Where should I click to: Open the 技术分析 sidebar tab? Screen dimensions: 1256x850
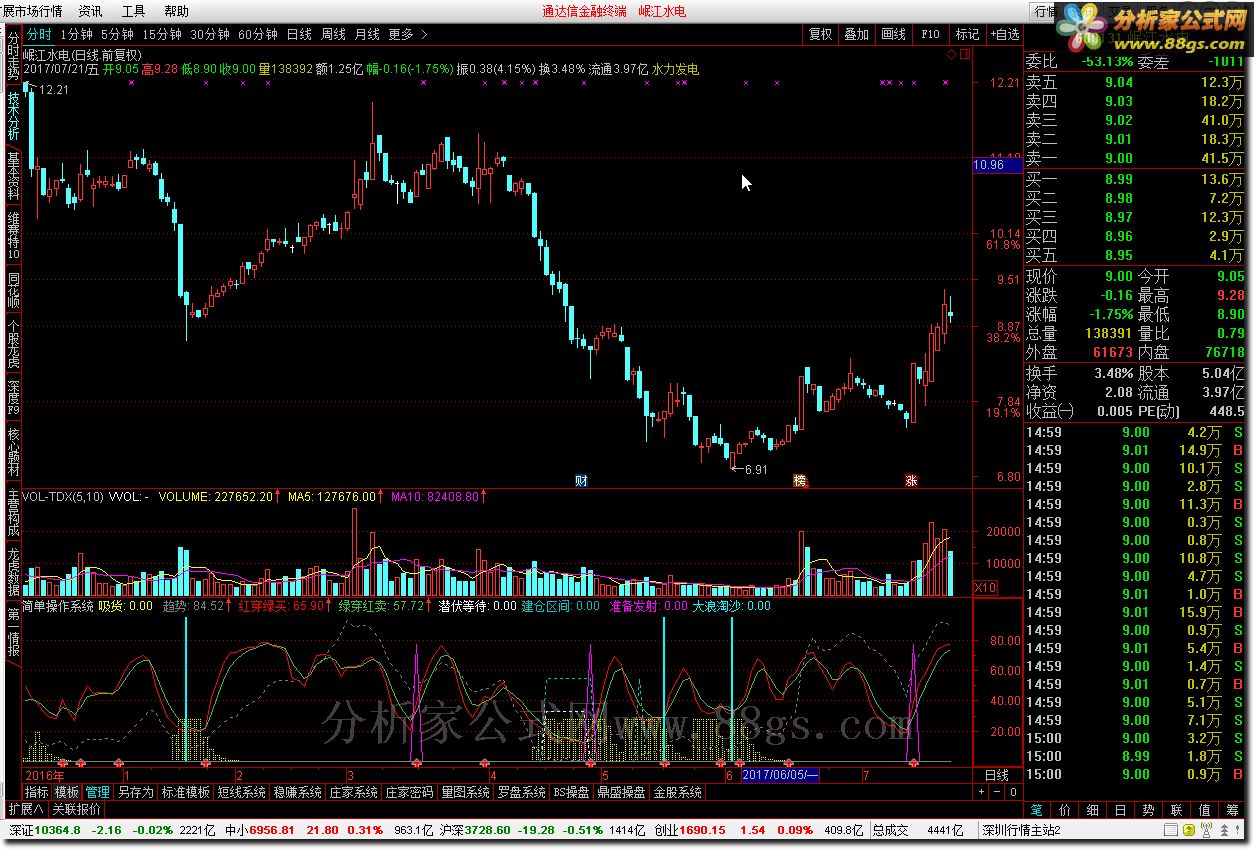(x=13, y=117)
